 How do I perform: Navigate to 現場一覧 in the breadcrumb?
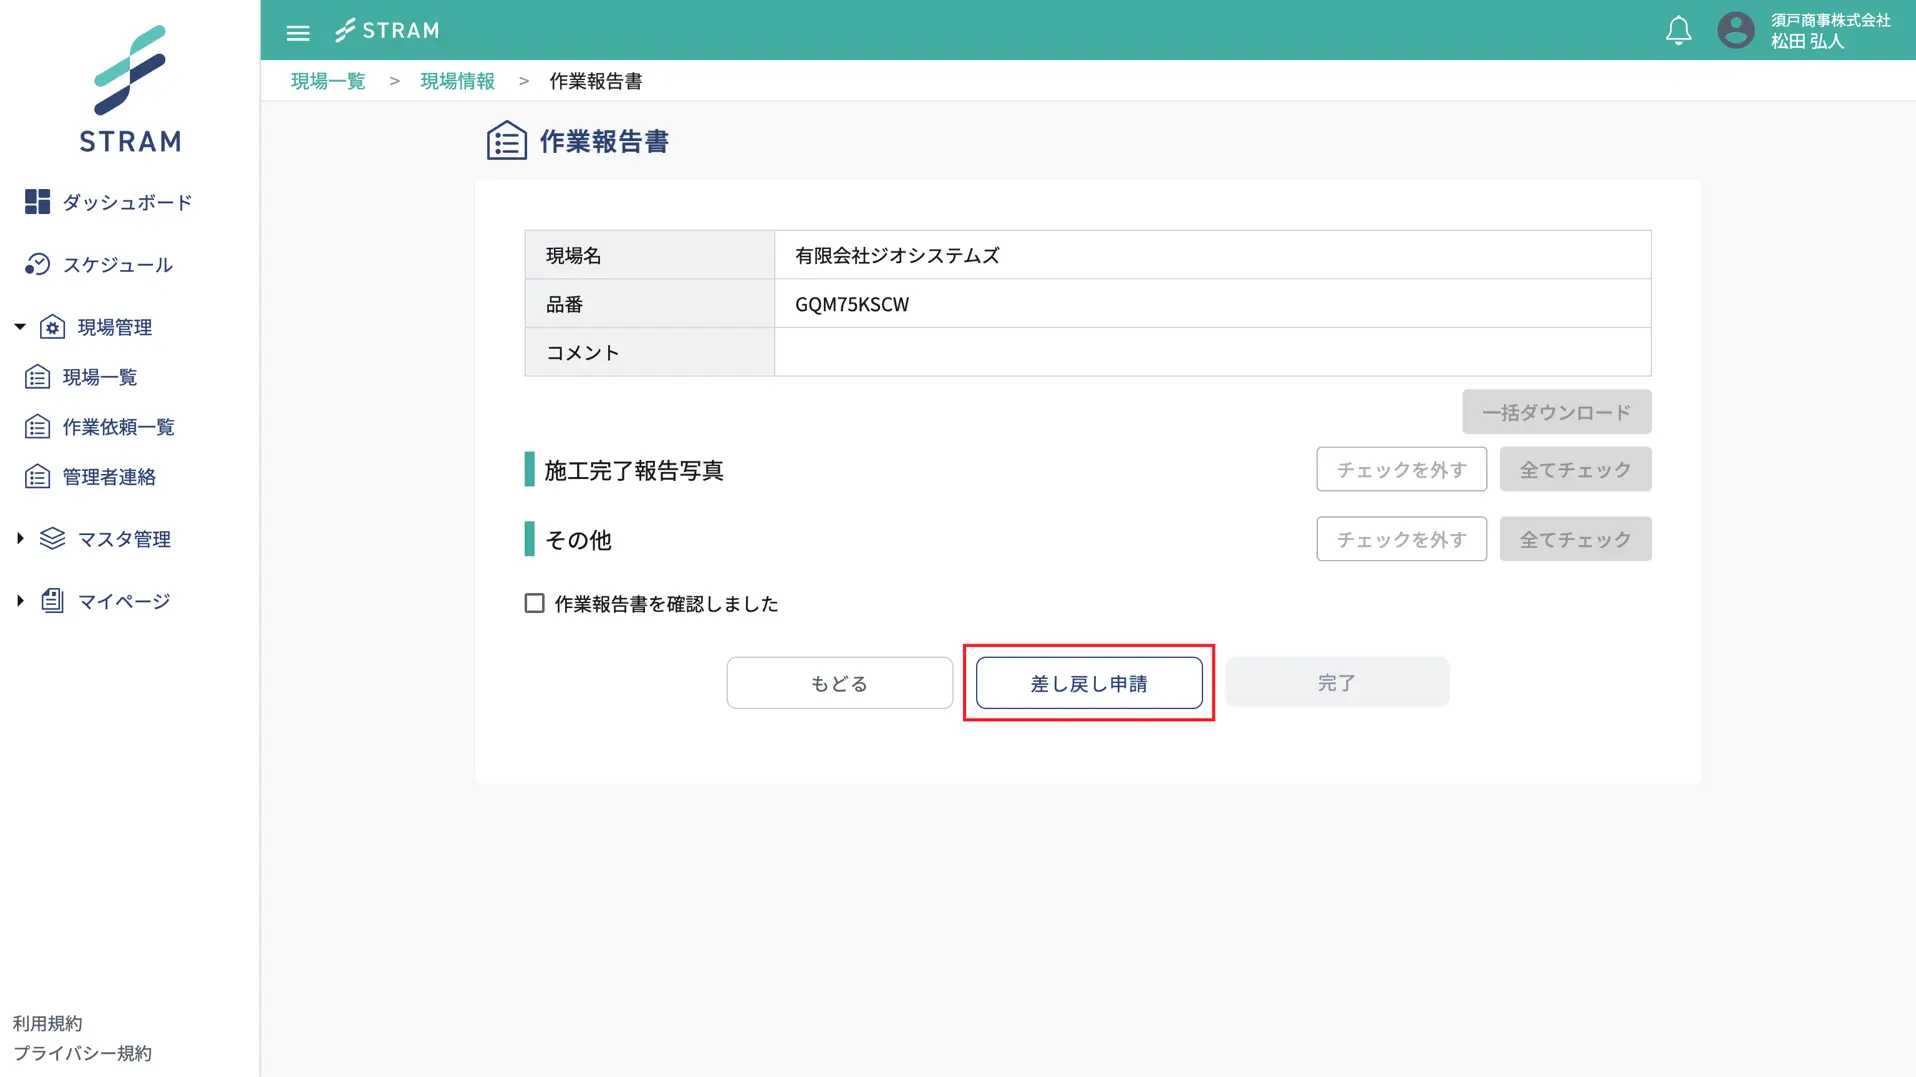pos(328,81)
